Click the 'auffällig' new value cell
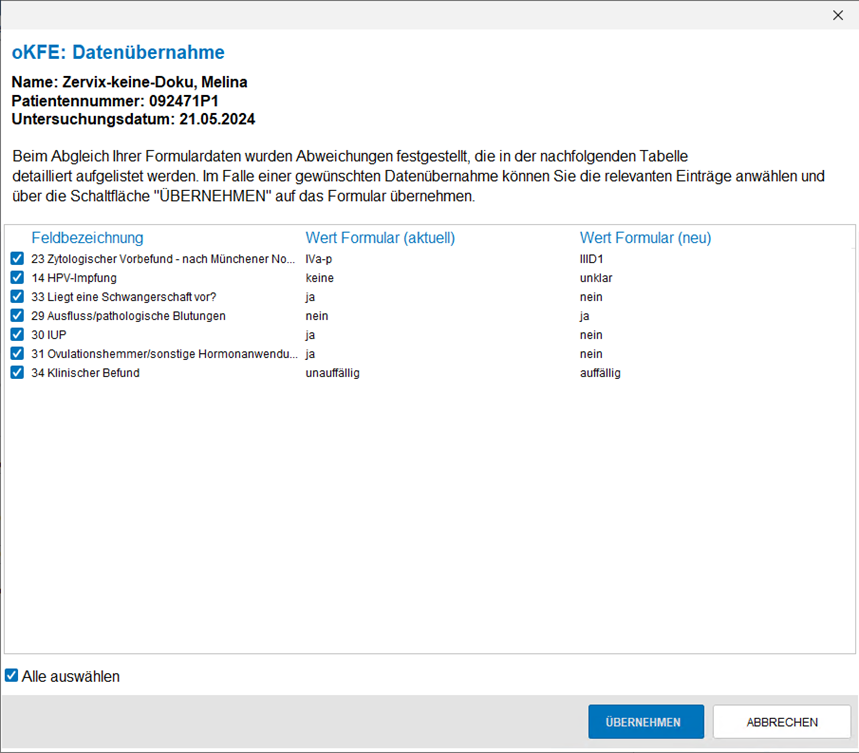Screen dimensions: 859x753 [600, 373]
